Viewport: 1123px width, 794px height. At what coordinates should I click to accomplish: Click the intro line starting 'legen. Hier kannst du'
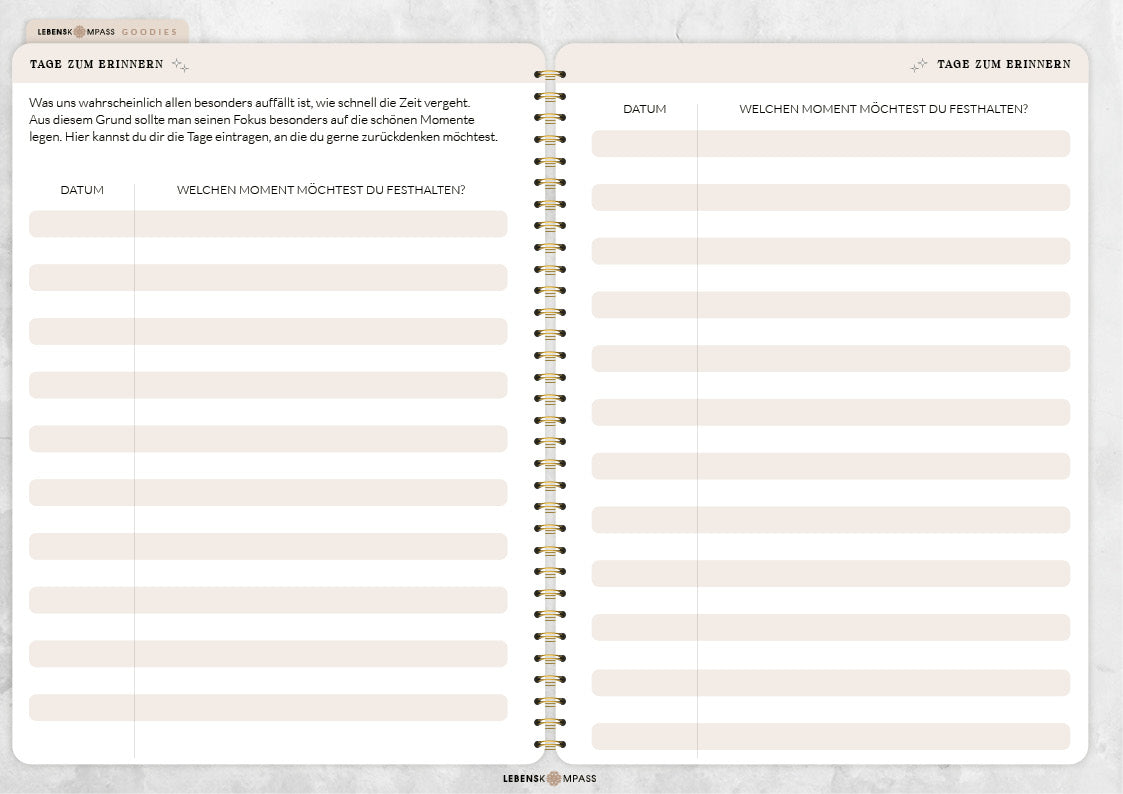tap(263, 137)
